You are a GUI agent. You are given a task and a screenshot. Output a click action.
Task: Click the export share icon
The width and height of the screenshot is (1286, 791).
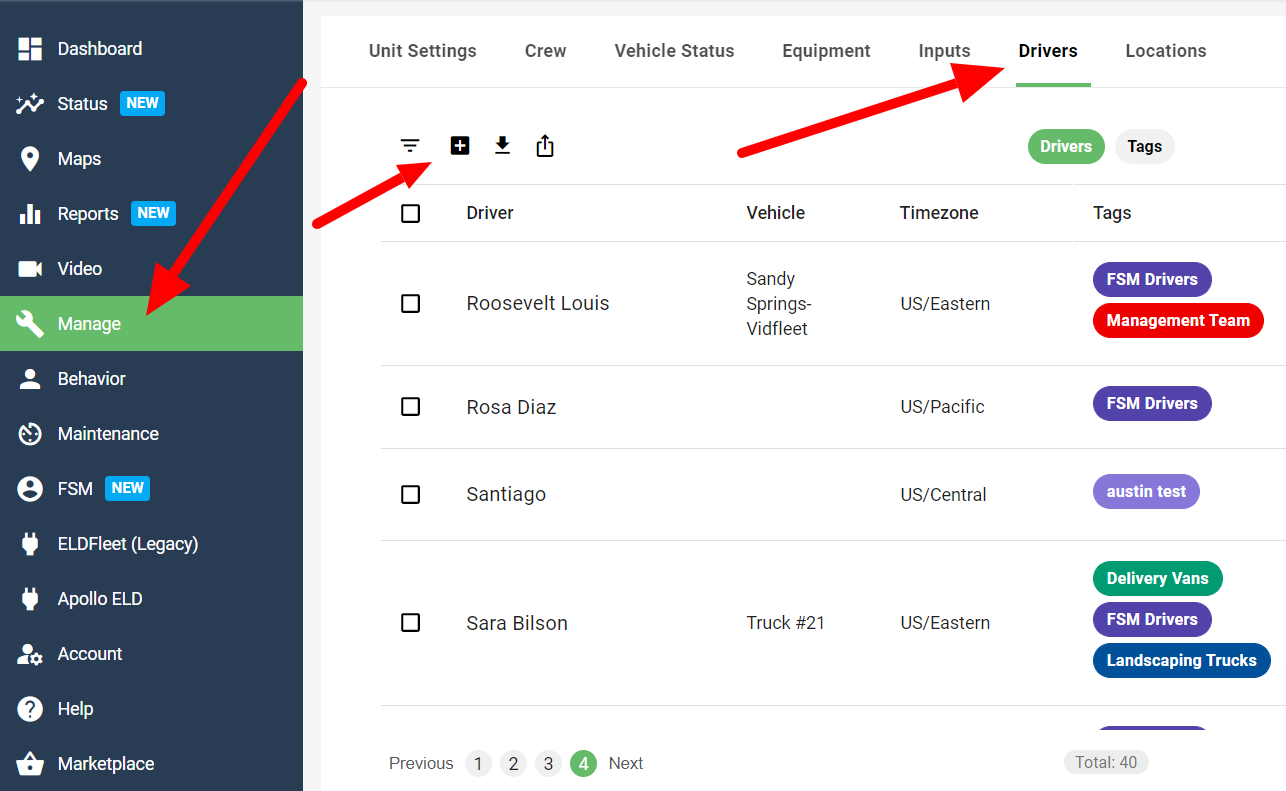545,145
